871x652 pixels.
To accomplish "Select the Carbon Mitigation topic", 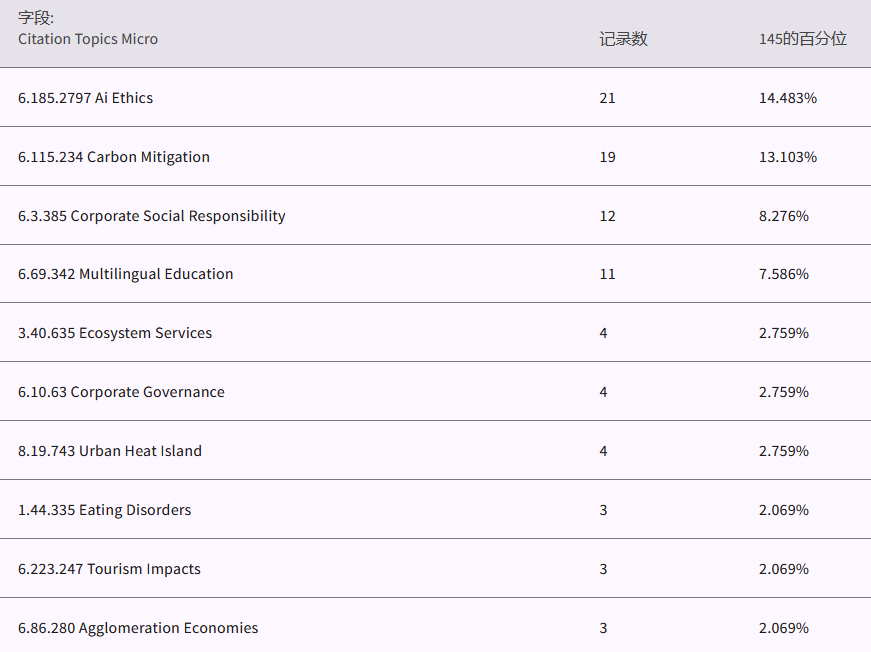I will [114, 157].
